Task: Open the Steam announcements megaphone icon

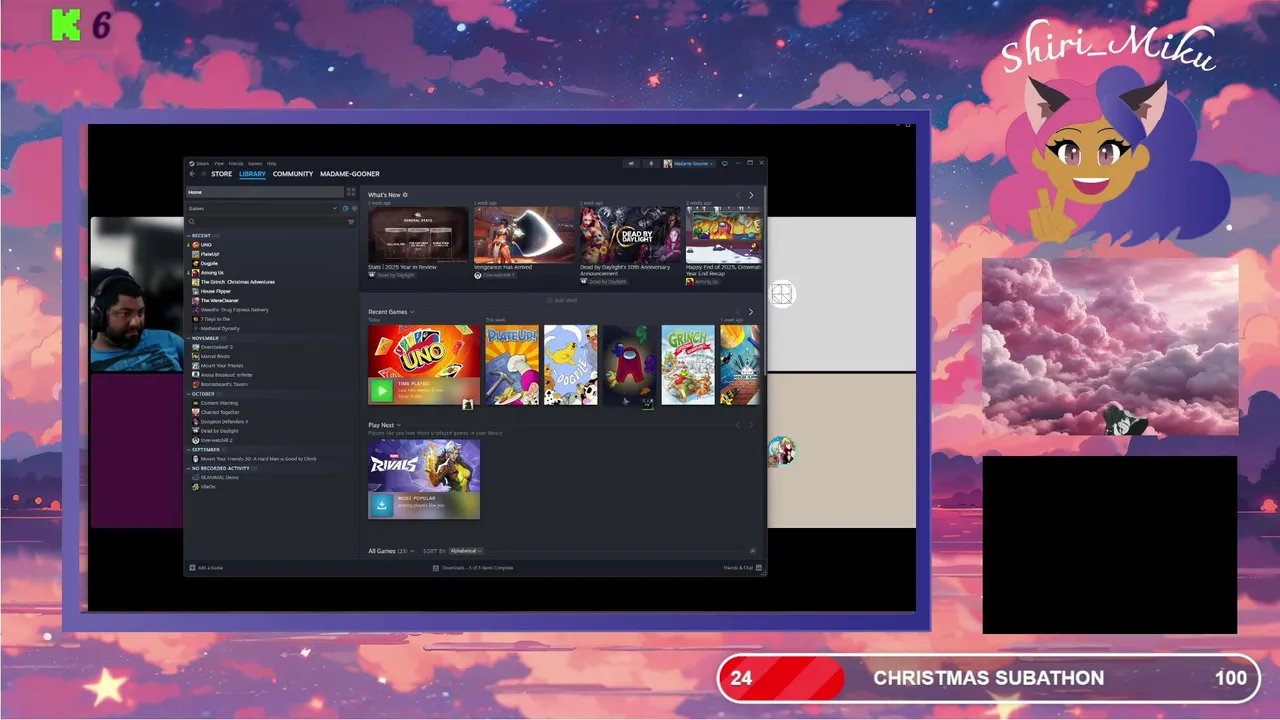Action: (631, 164)
